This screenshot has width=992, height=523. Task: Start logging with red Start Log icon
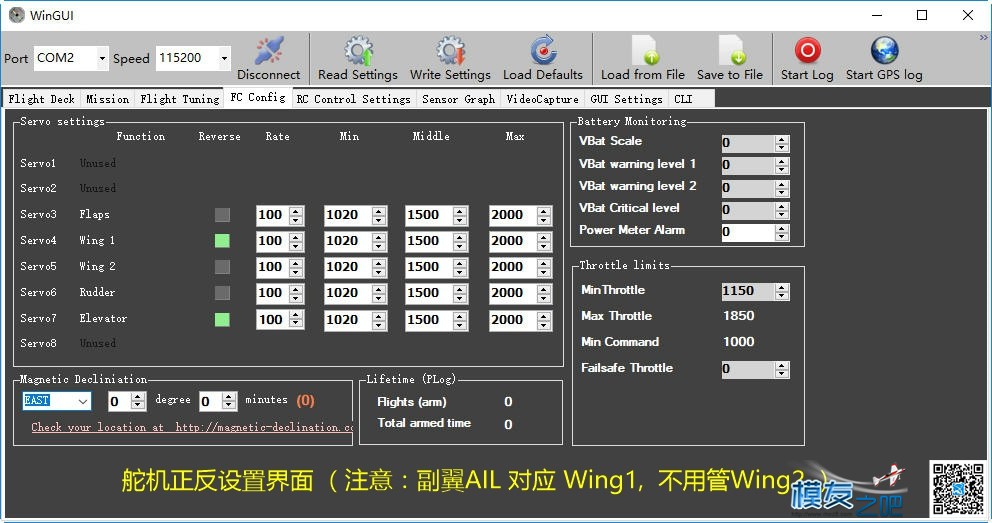(x=807, y=51)
